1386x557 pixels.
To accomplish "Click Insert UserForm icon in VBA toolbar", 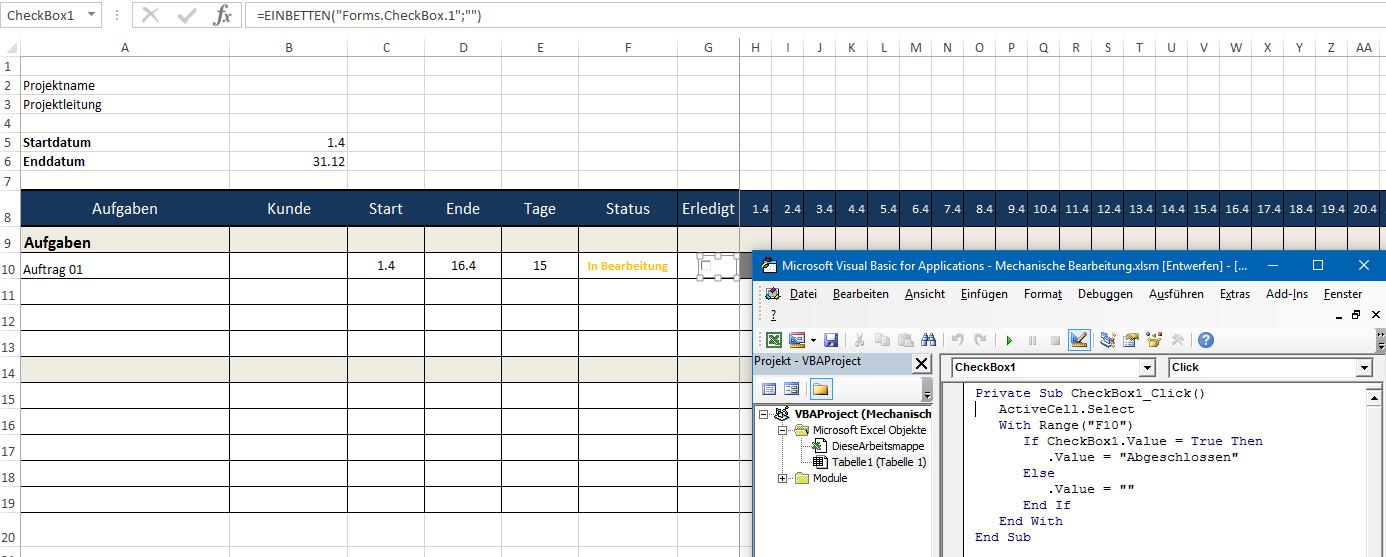I will 797,340.
